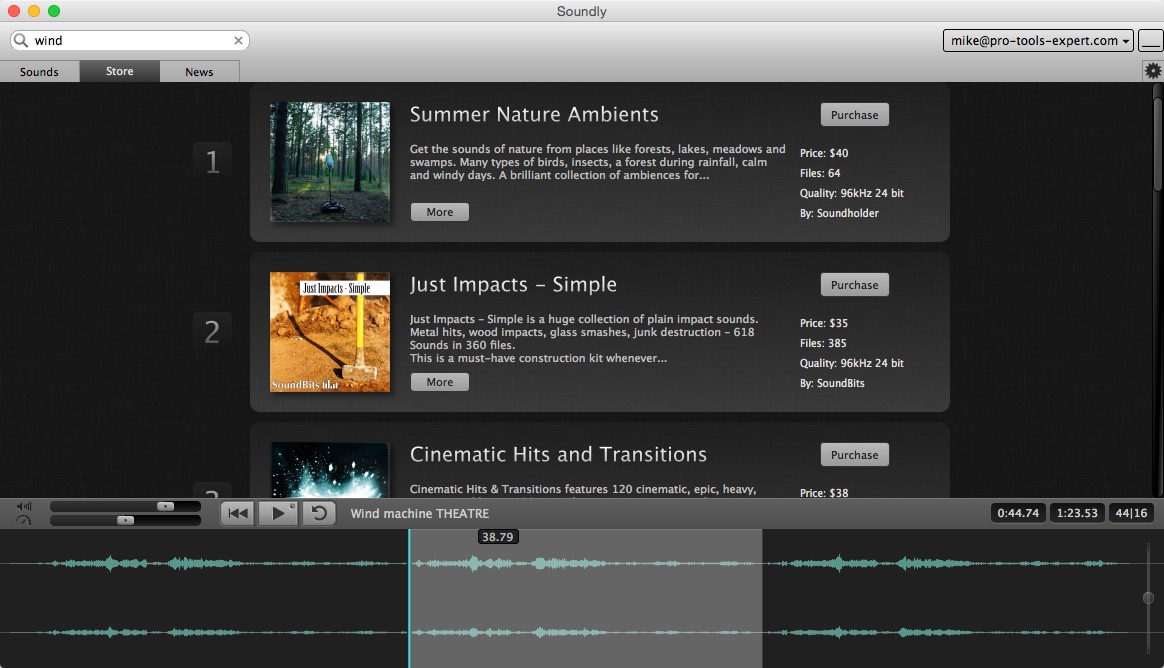Image resolution: width=1164 pixels, height=668 pixels.
Task: Play the Wind machine THEATRE sound
Action: pos(278,514)
